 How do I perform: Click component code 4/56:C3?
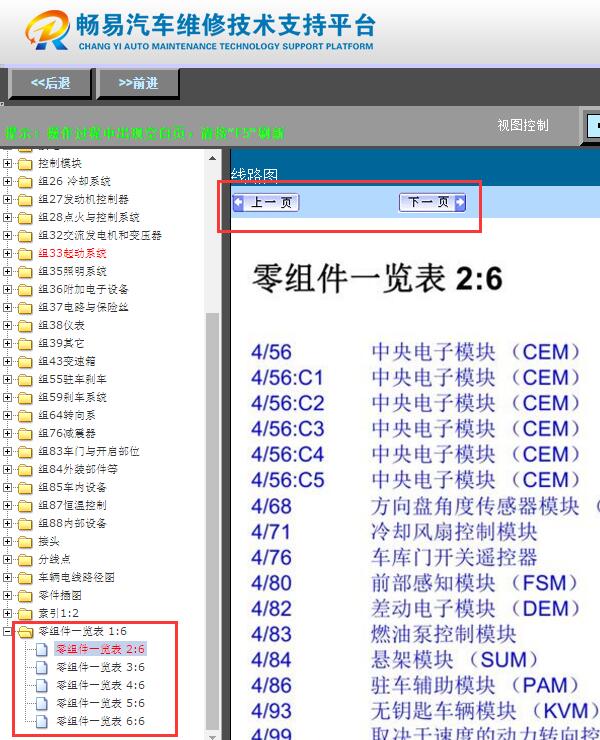click(287, 429)
